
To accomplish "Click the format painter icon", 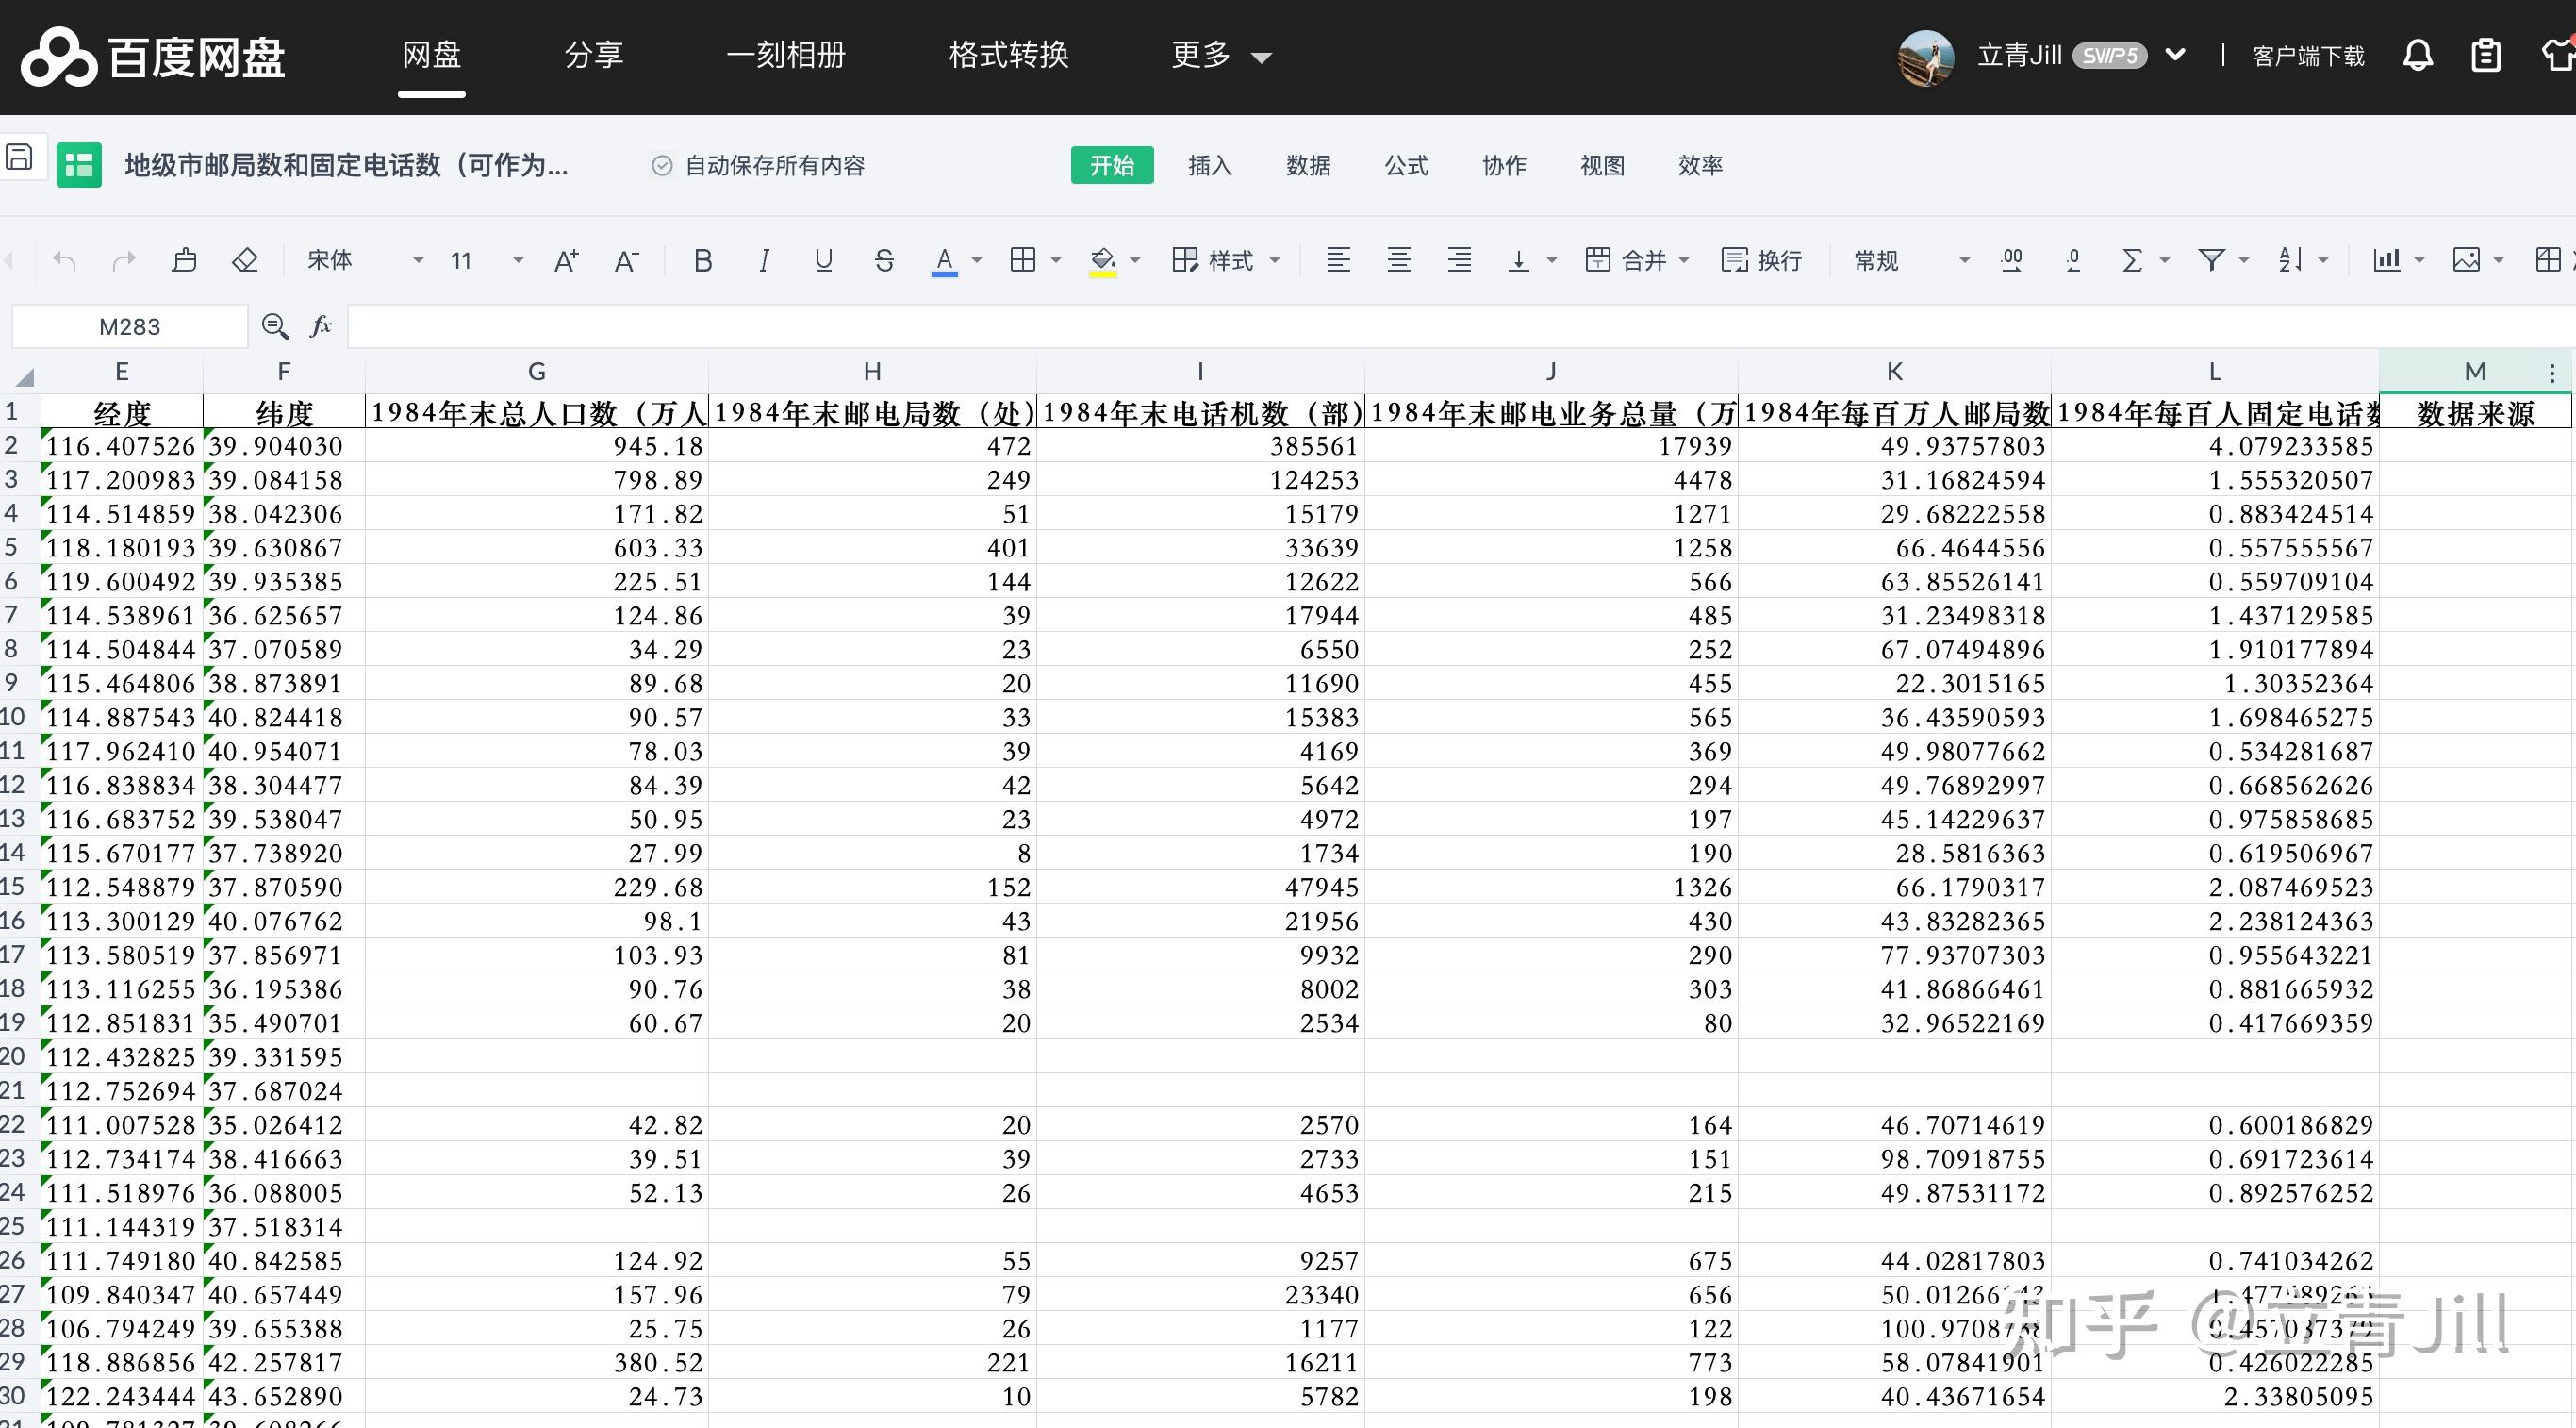I will (184, 261).
